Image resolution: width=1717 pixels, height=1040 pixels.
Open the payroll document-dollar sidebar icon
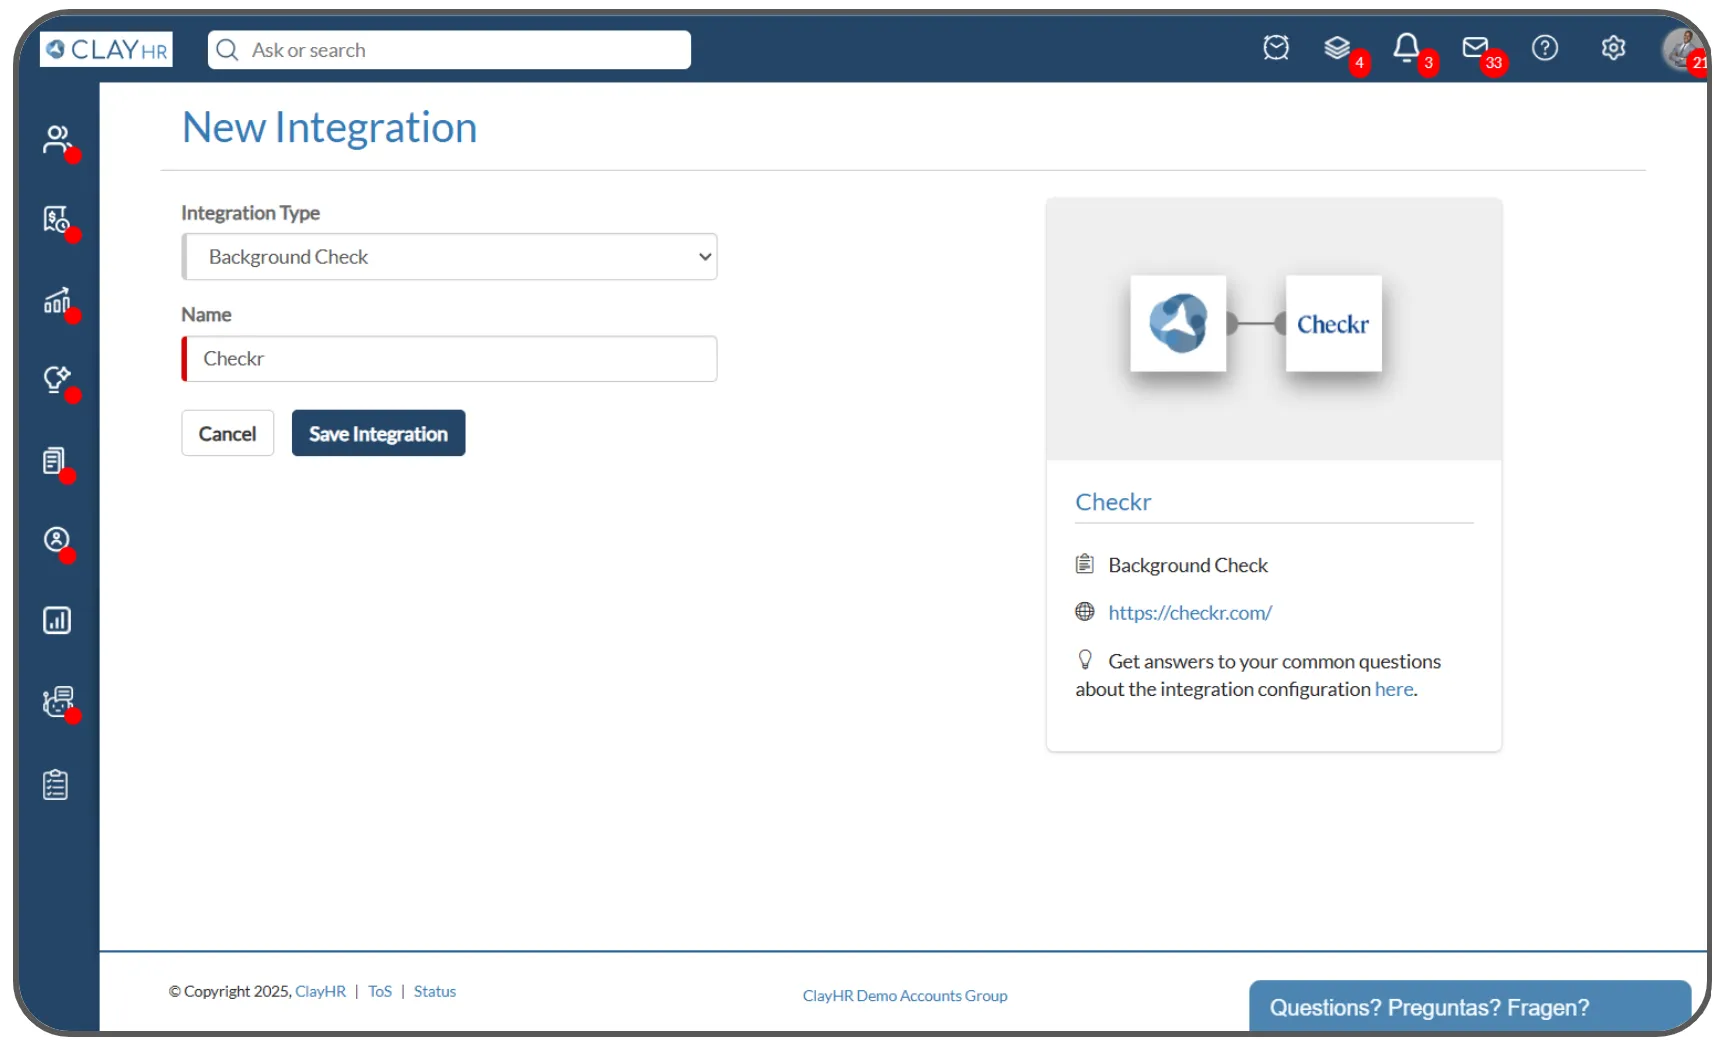pos(57,219)
